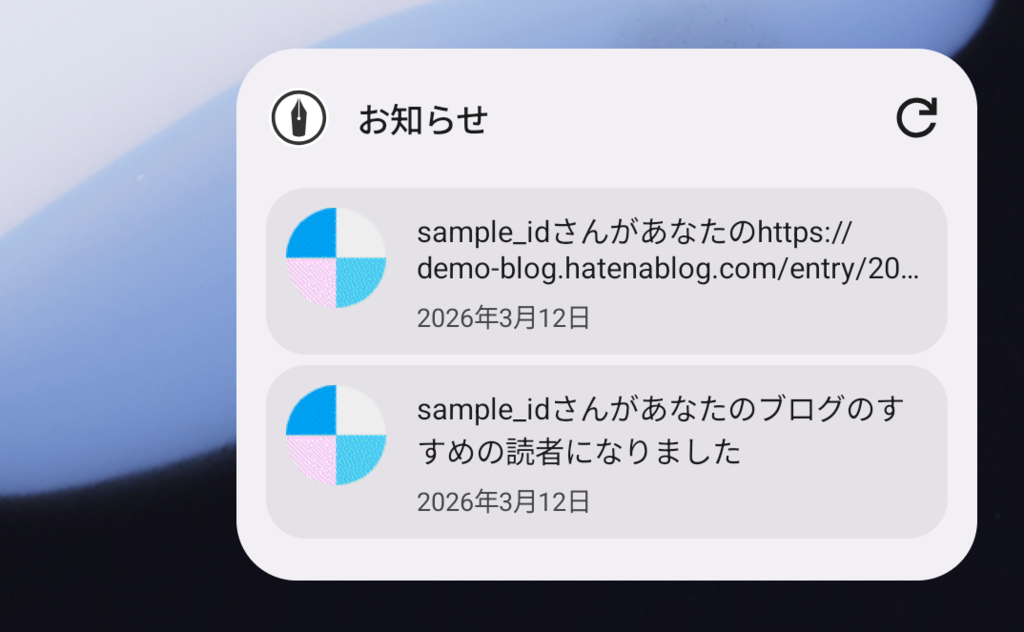Click the sample_id username in the second notification

[x=483, y=410]
